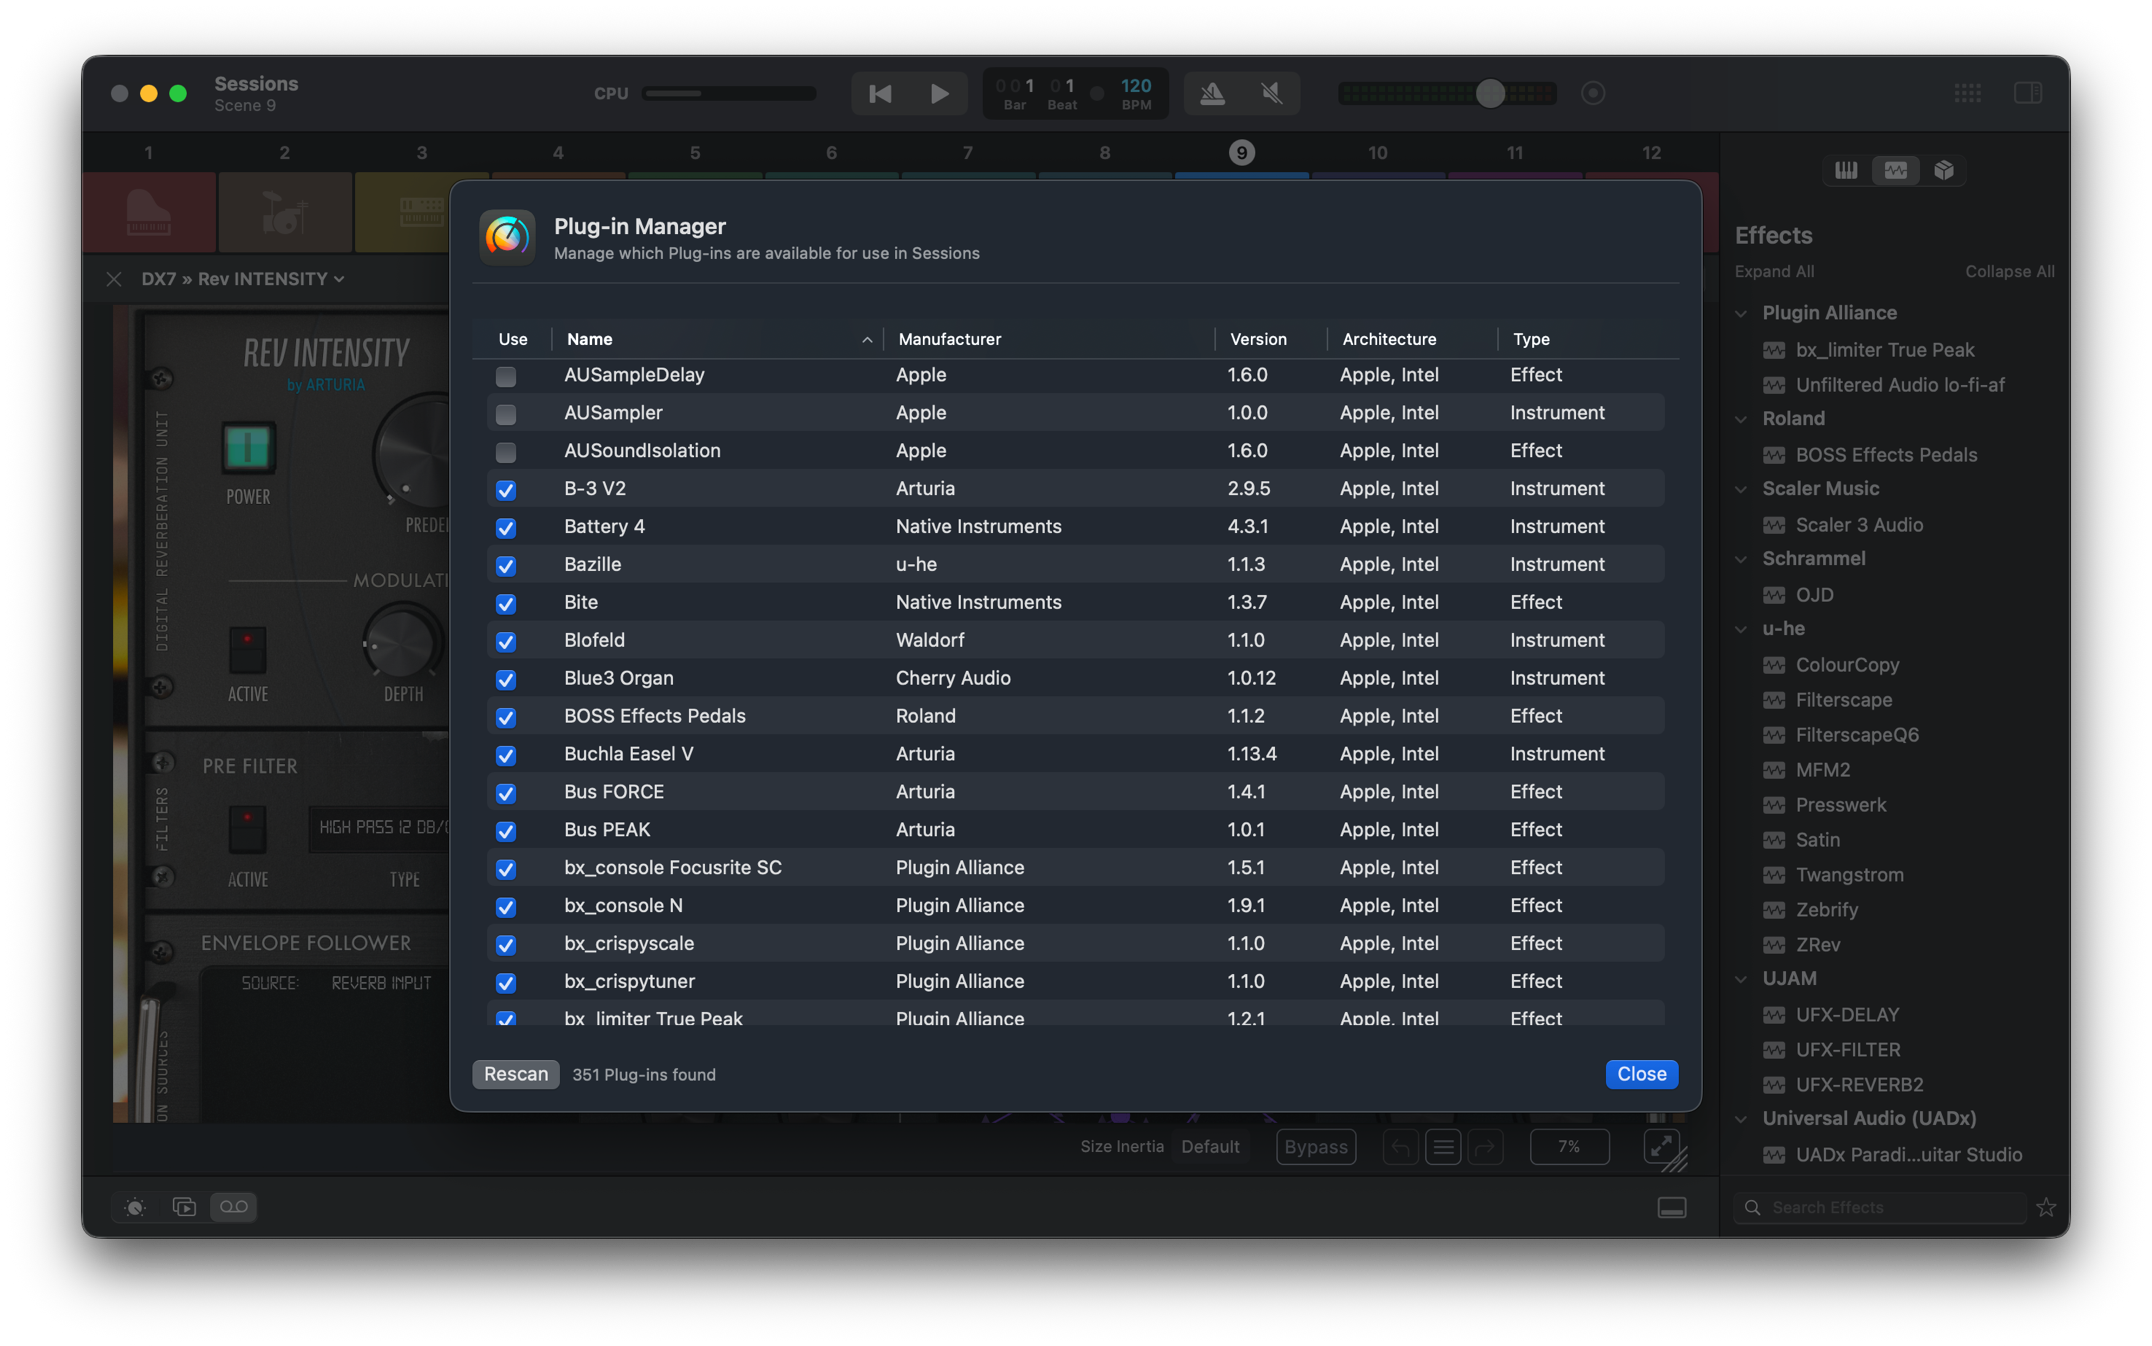Click the favorites star beside Search Effects
This screenshot has height=1346, width=2152.
tap(2046, 1207)
